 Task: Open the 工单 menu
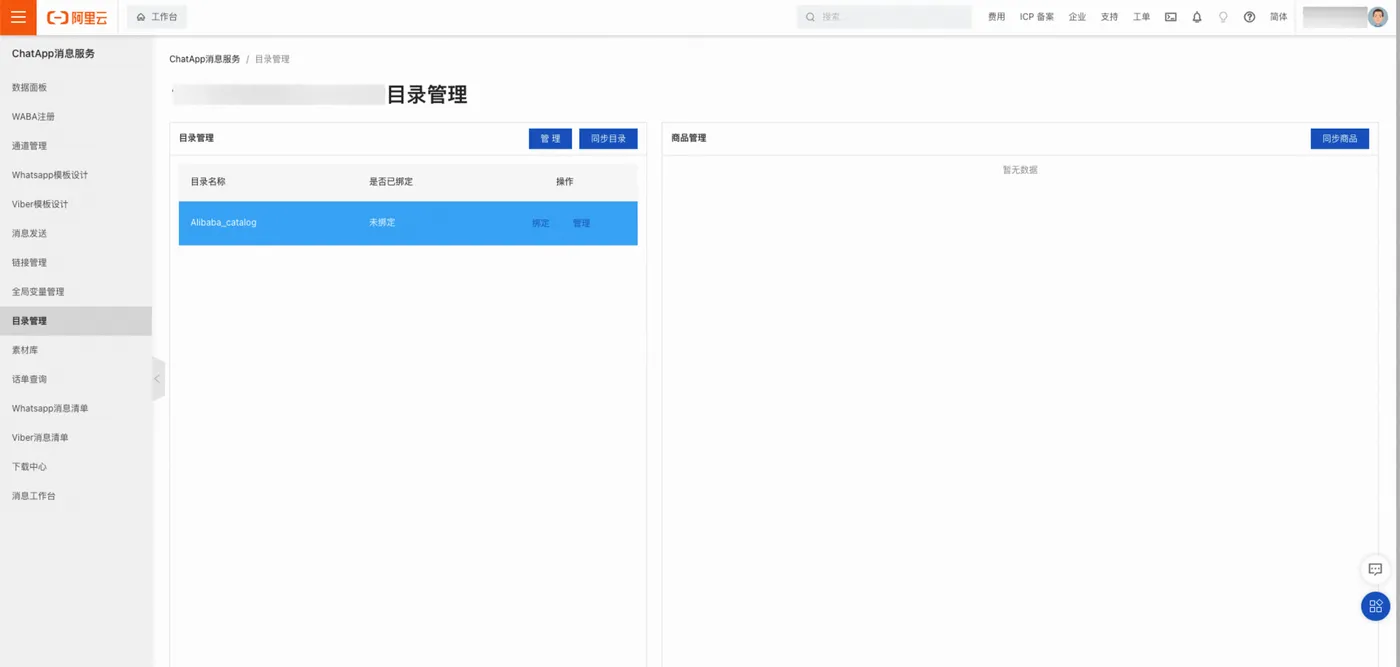pyautogui.click(x=1141, y=17)
